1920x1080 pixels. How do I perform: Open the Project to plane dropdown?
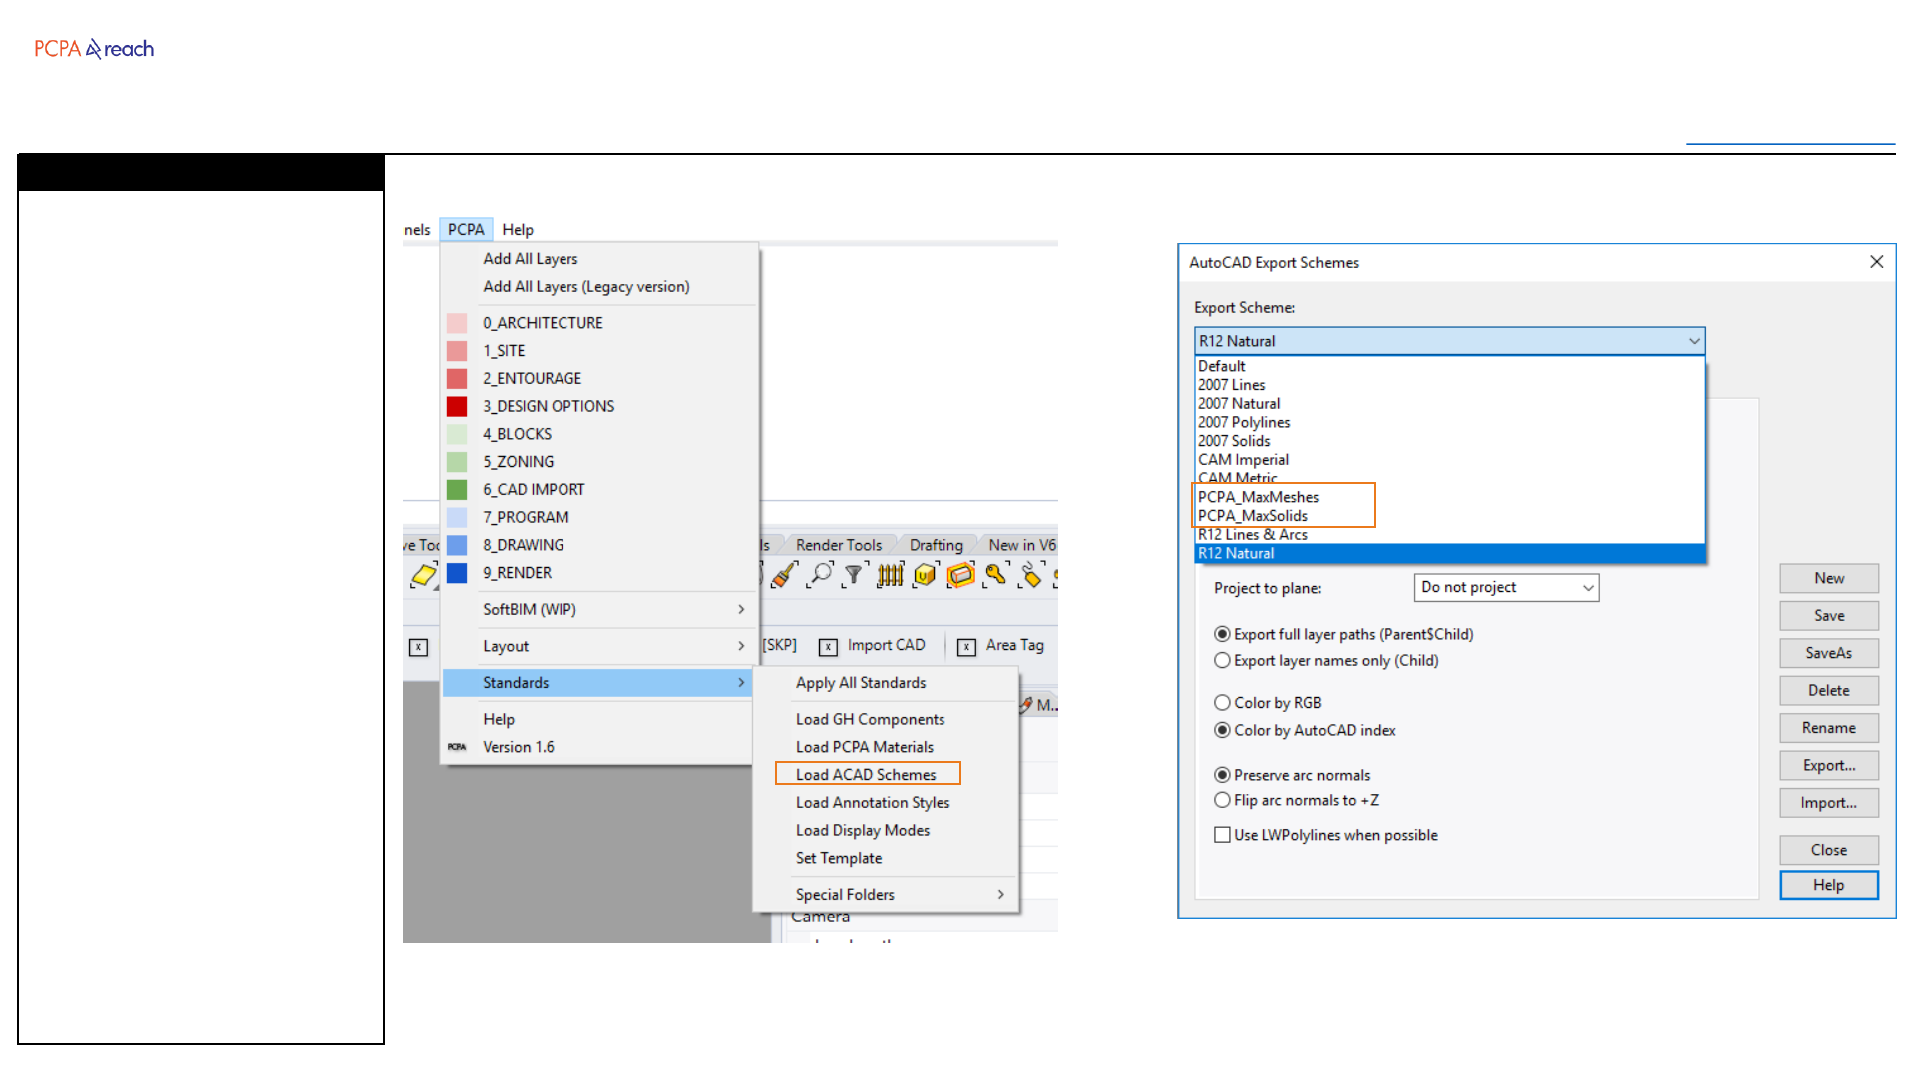[x=1506, y=588]
